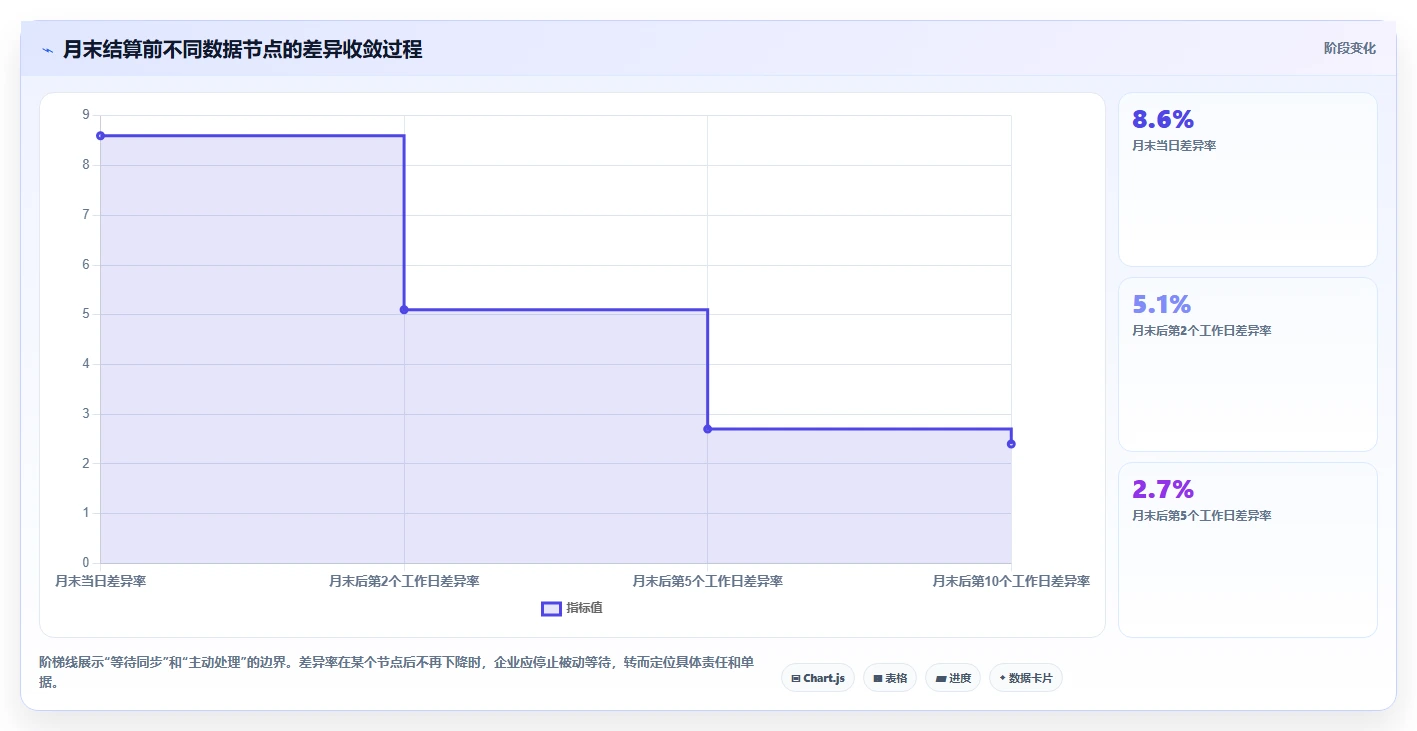
Task: Select the 8.6% stat card
Action: [1247, 180]
